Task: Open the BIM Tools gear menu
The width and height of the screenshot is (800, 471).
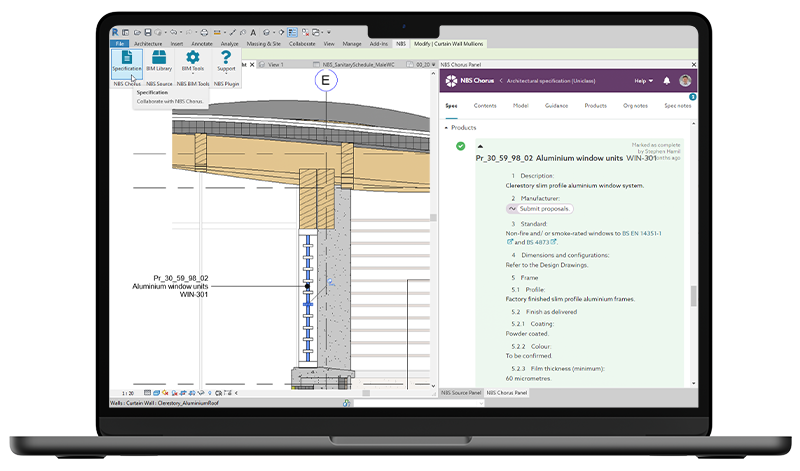Action: [192, 62]
